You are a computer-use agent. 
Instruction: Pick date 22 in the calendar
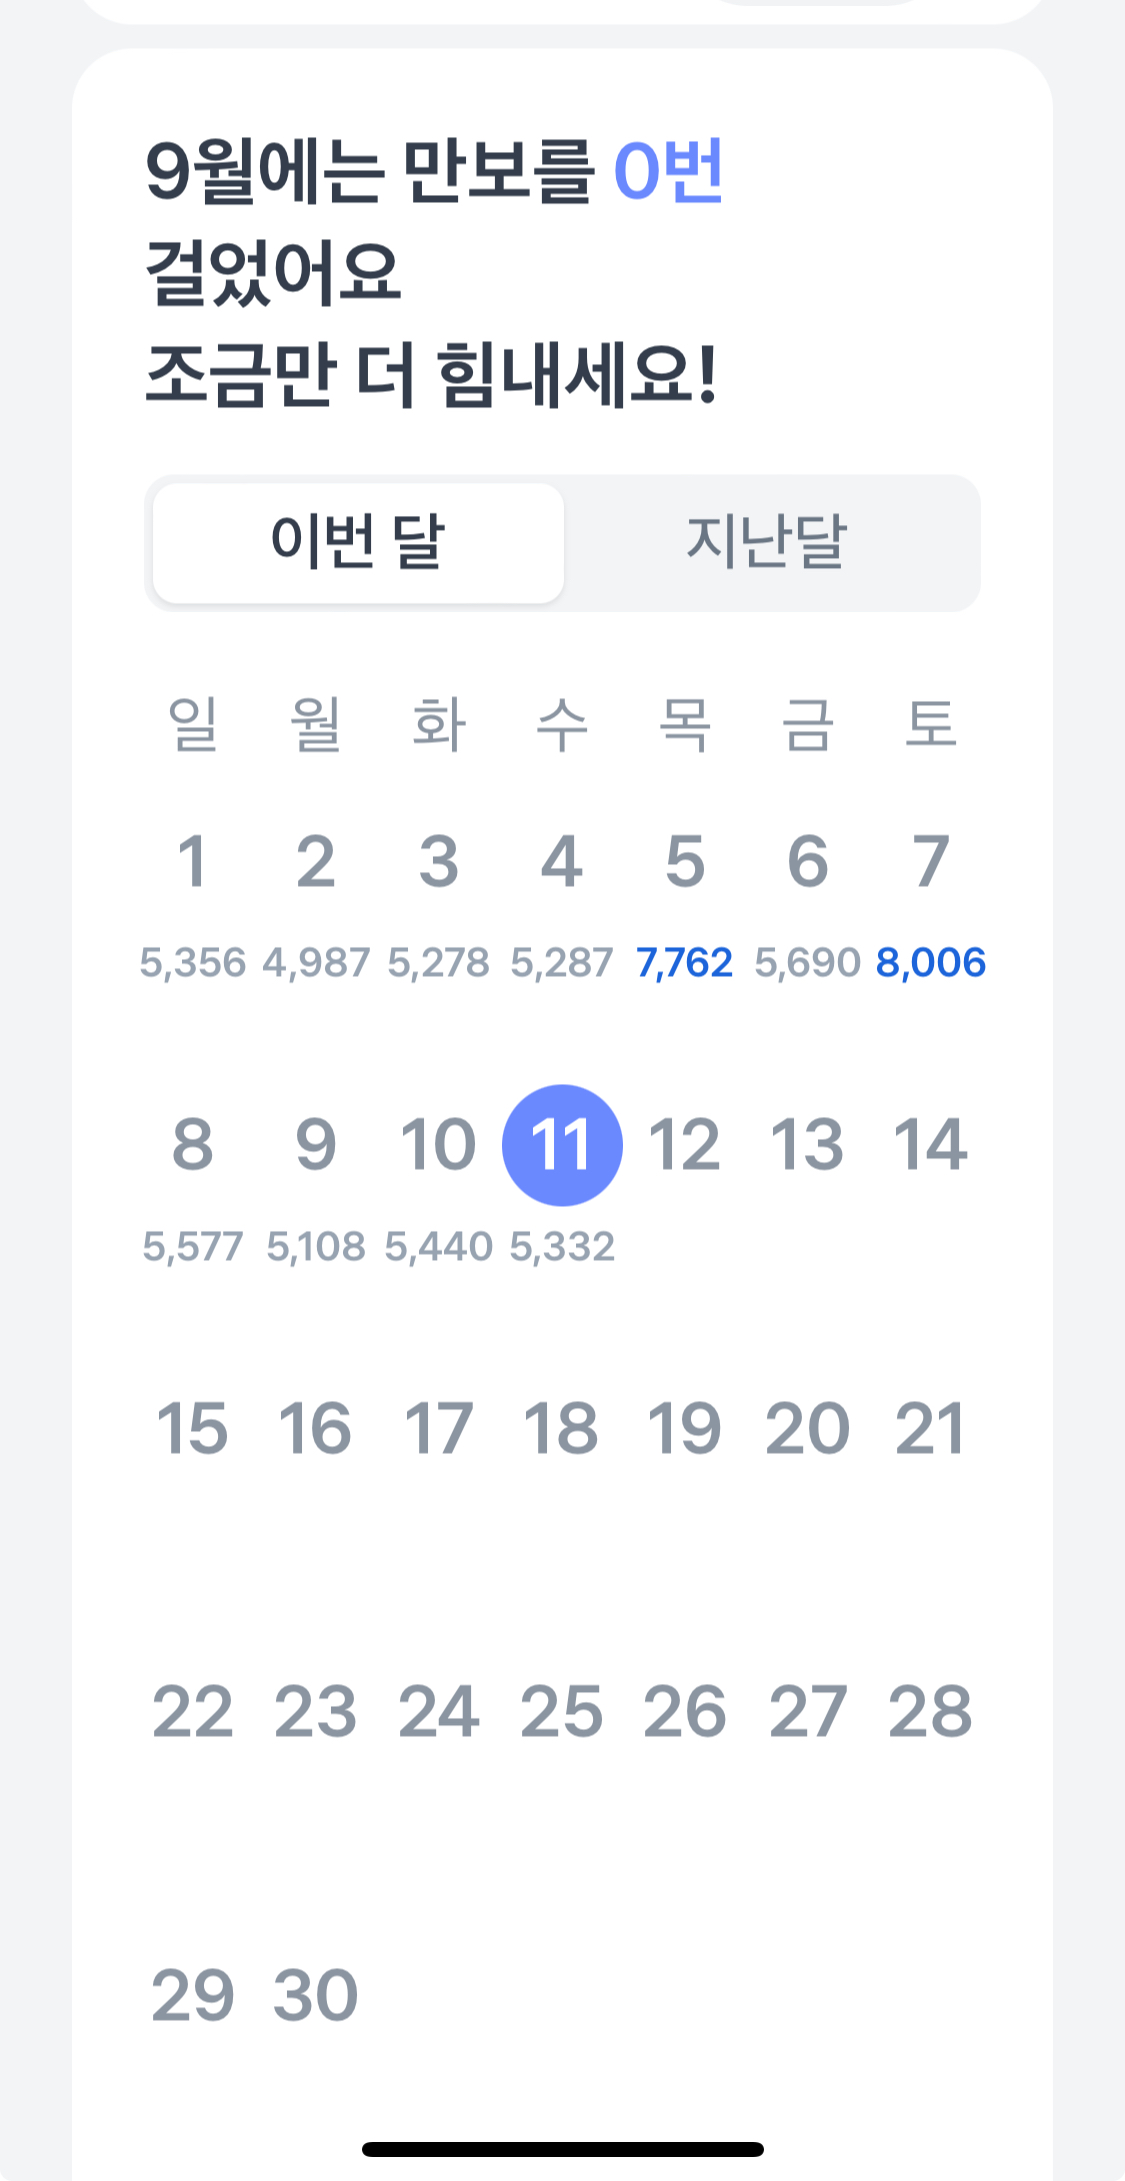(192, 1712)
